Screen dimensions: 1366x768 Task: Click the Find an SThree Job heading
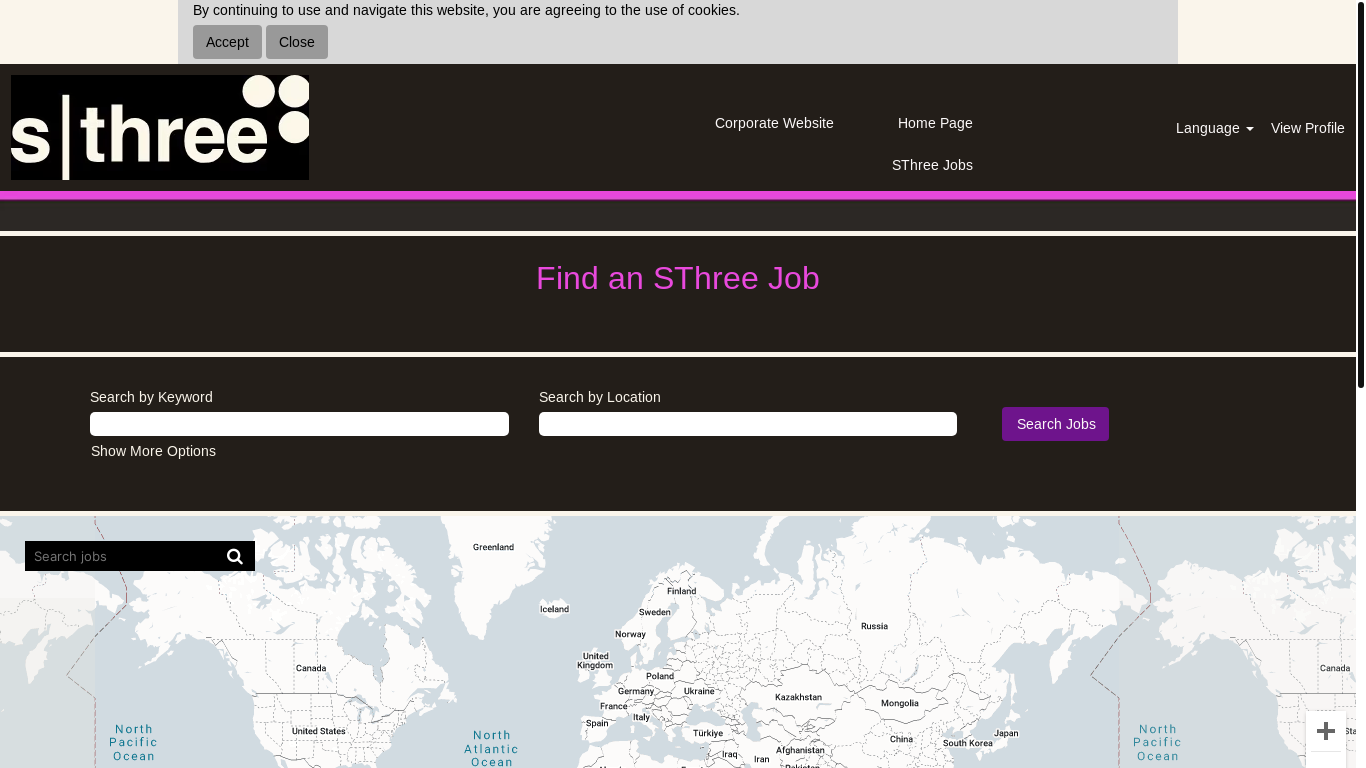678,278
